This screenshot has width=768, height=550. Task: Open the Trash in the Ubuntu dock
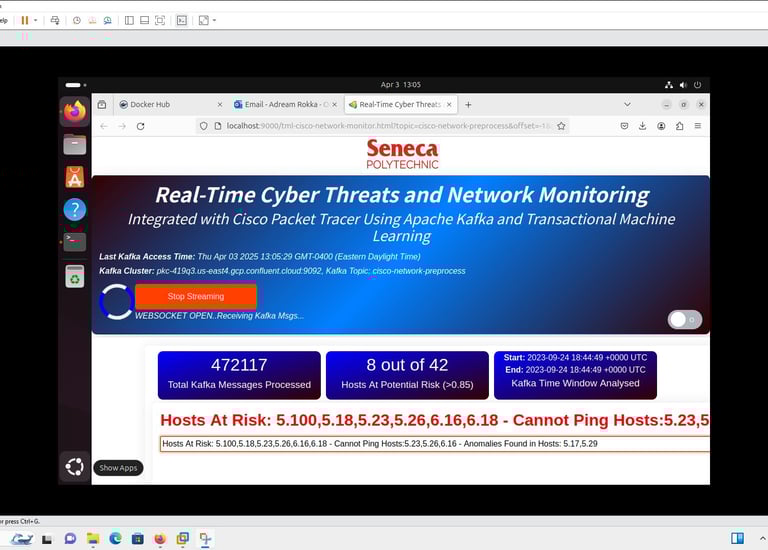74,276
